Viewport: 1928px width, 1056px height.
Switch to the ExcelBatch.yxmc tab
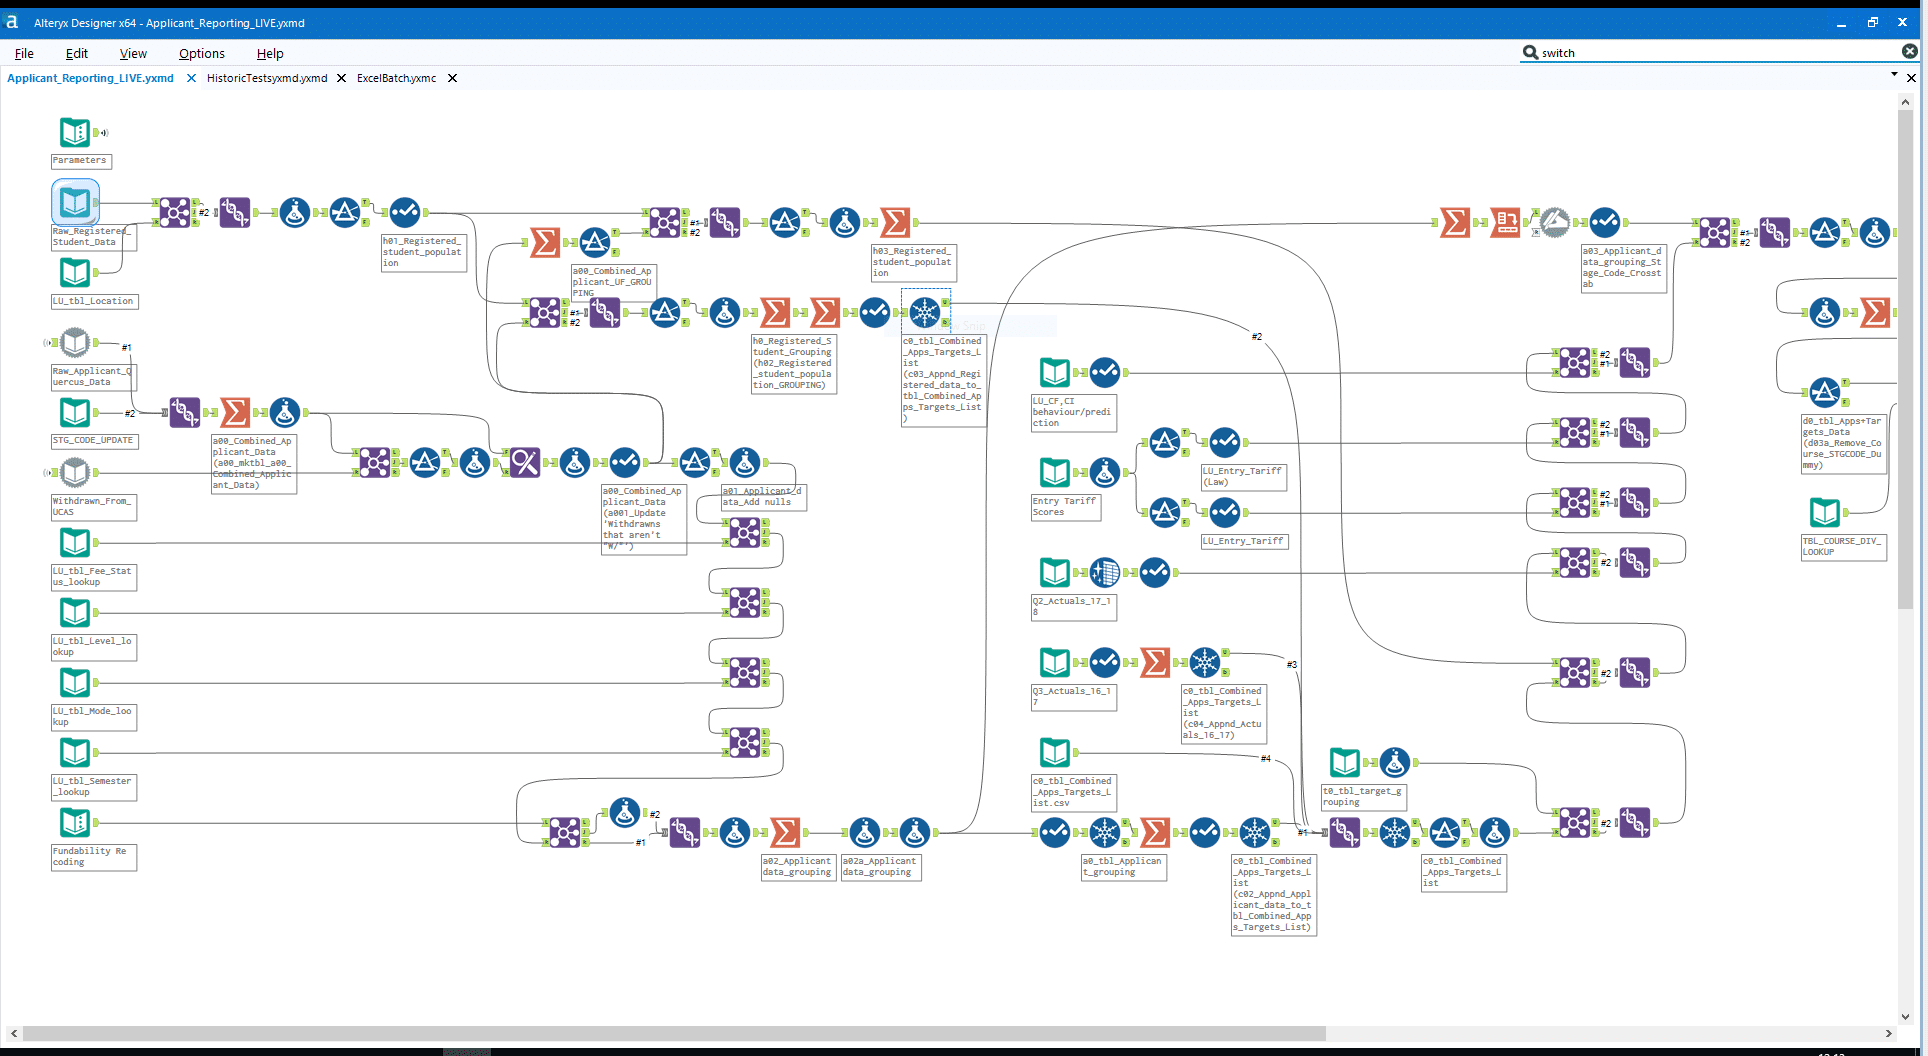point(394,78)
